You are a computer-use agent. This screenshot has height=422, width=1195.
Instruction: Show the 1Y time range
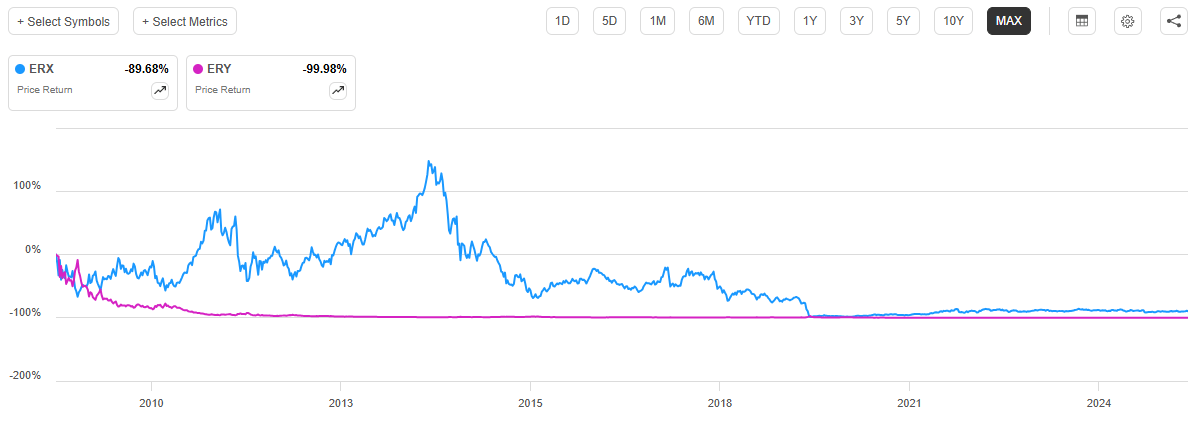click(810, 21)
